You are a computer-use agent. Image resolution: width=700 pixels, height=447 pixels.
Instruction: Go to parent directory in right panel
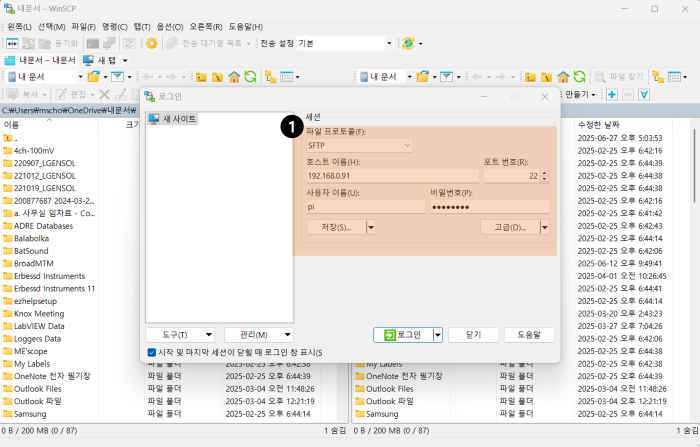pos(530,77)
